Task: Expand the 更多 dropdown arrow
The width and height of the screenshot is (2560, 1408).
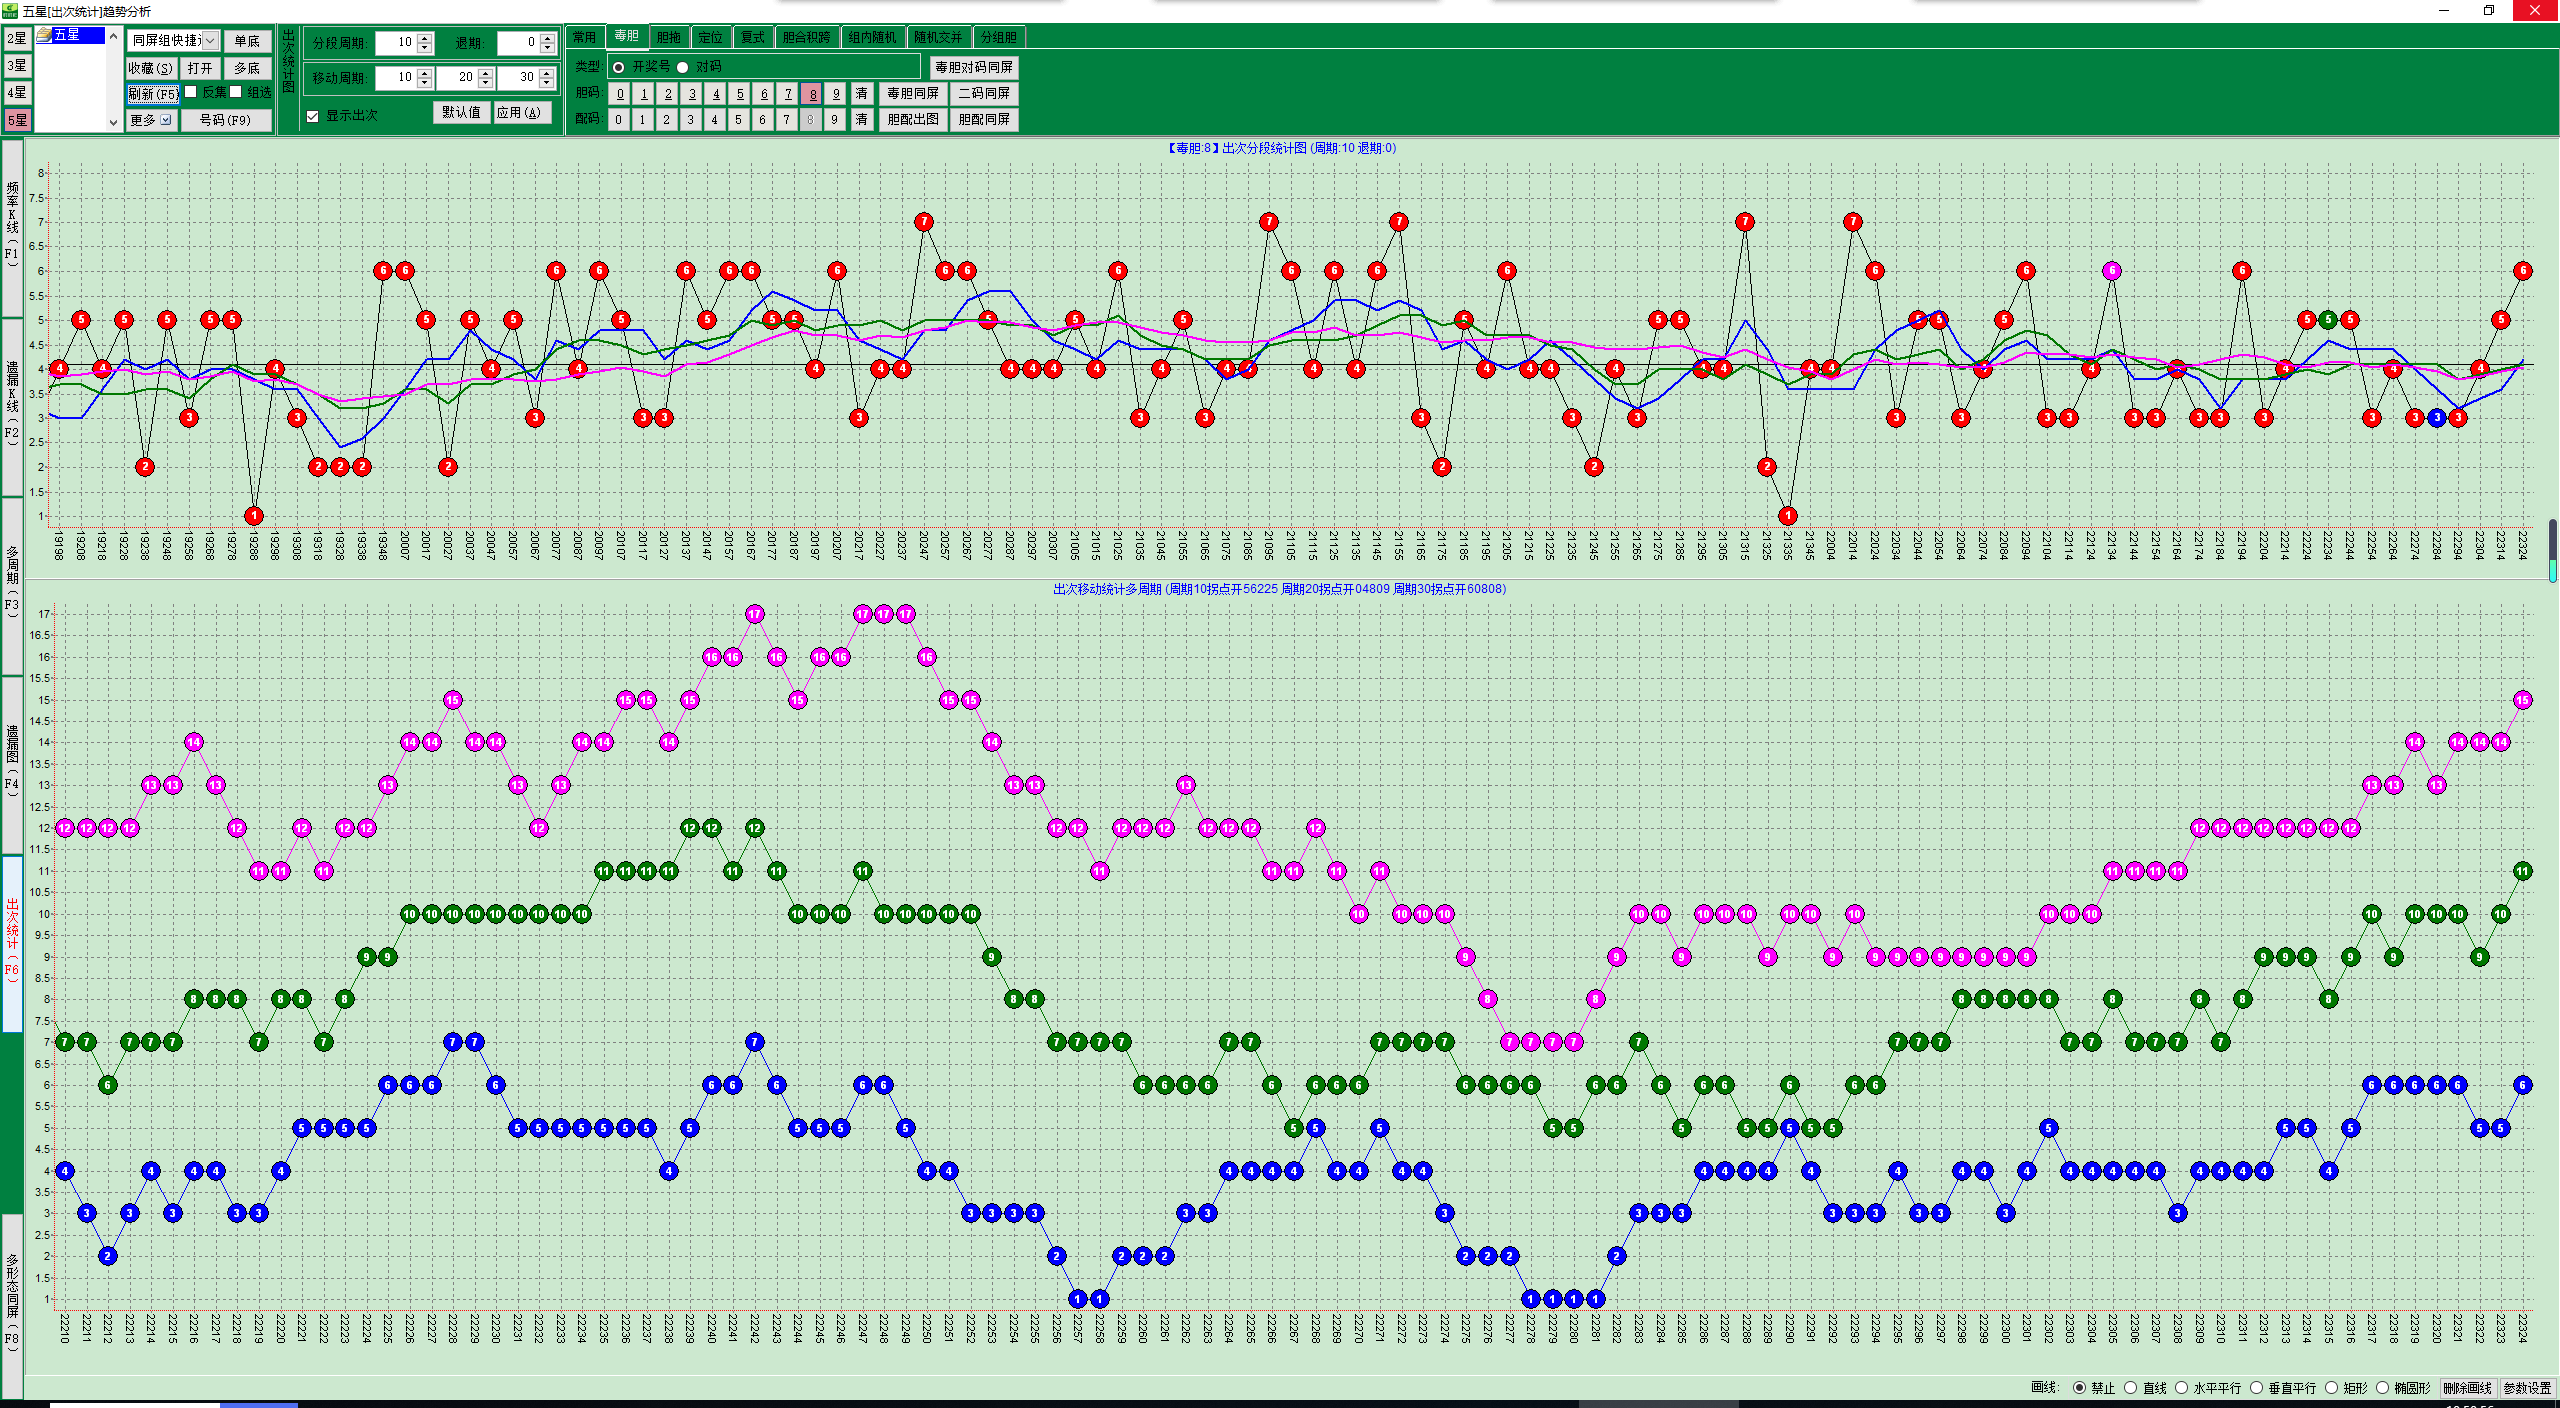Action: pos(166,120)
